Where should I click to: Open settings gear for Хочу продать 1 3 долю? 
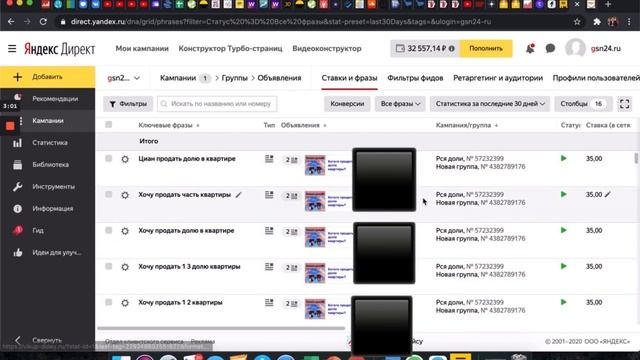point(125,267)
